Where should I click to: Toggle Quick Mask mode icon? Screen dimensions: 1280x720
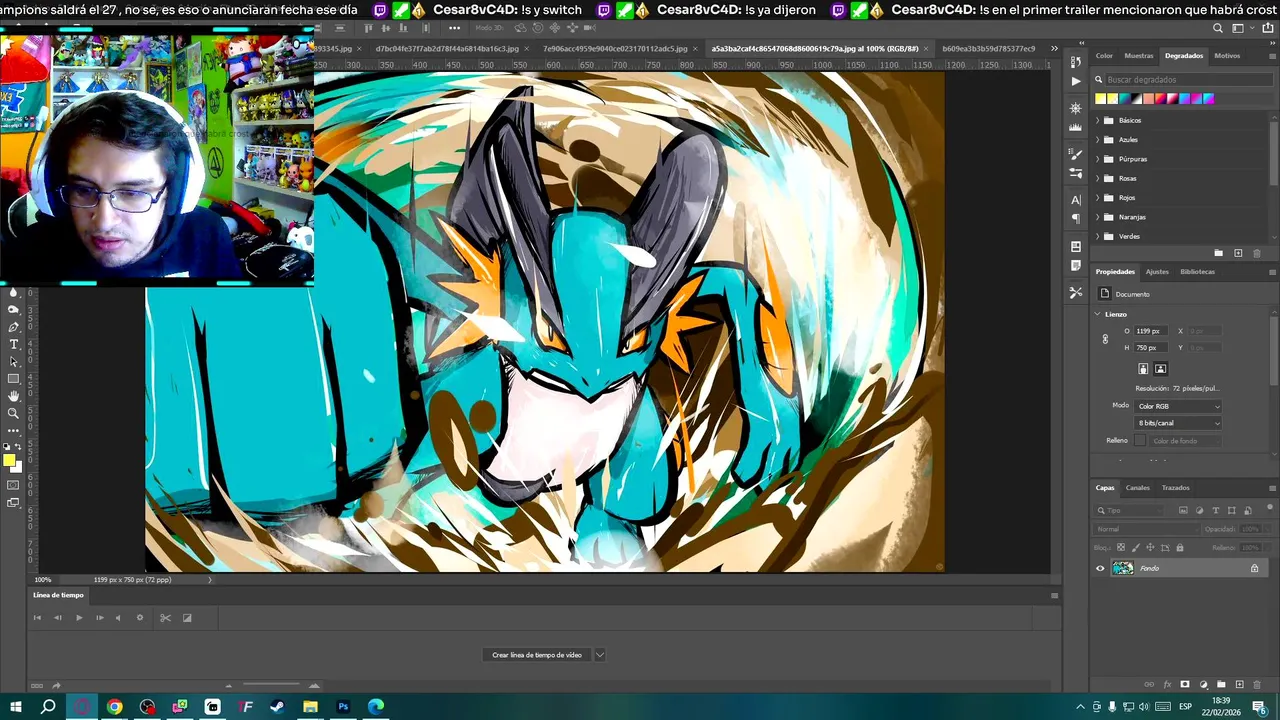(x=13, y=485)
